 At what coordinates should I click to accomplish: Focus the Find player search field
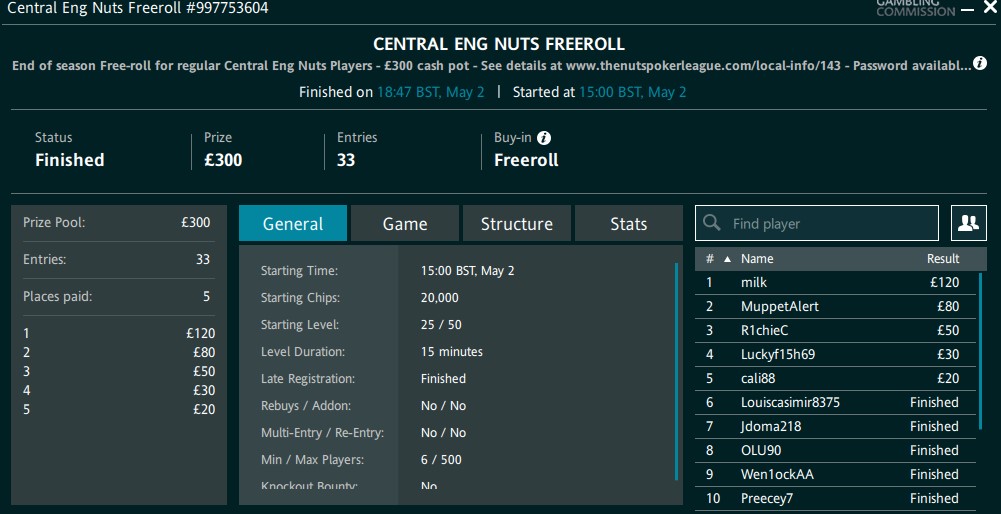[x=830, y=224]
